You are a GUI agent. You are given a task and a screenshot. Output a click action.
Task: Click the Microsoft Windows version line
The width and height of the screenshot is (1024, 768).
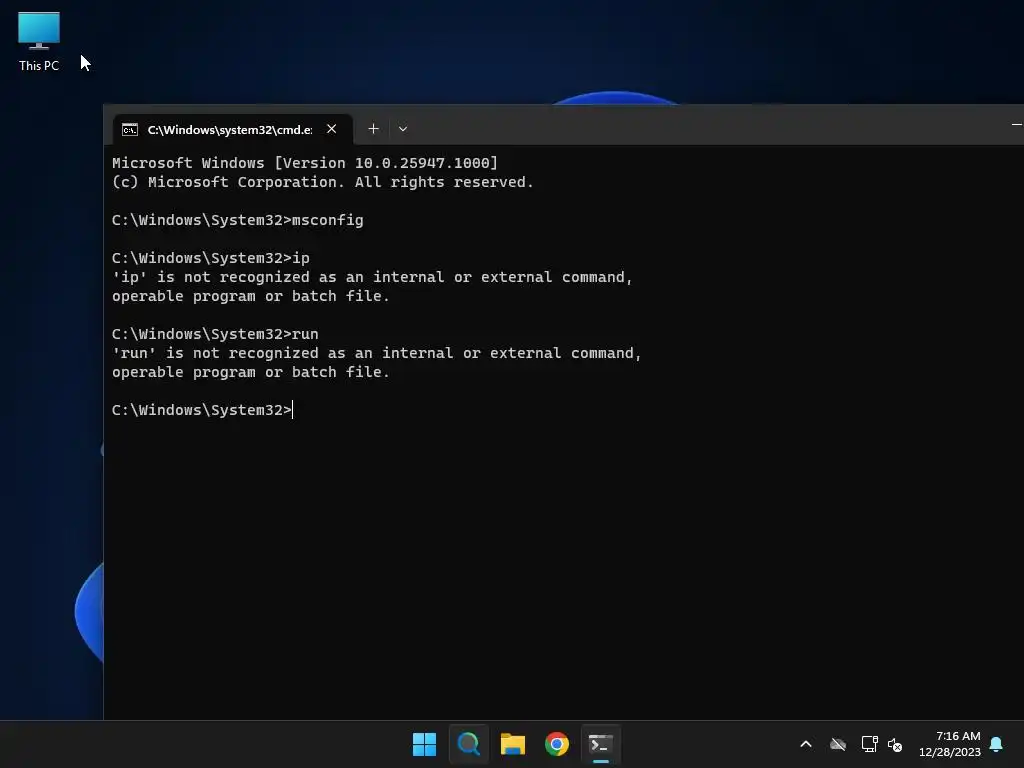(305, 163)
